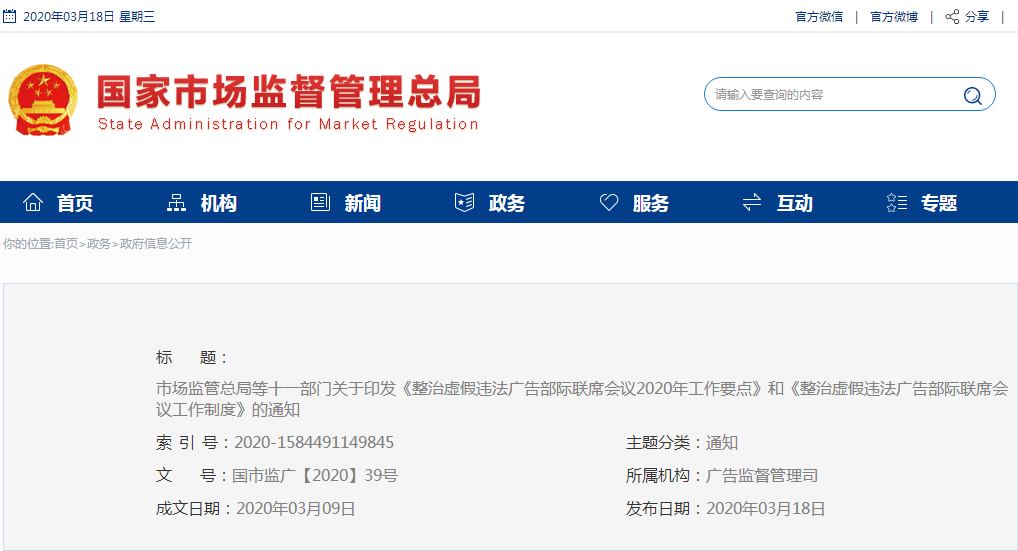Screen dimensions: 1018x551
Task: Click the 发布日期： label
Action: pyautogui.click(x=665, y=509)
